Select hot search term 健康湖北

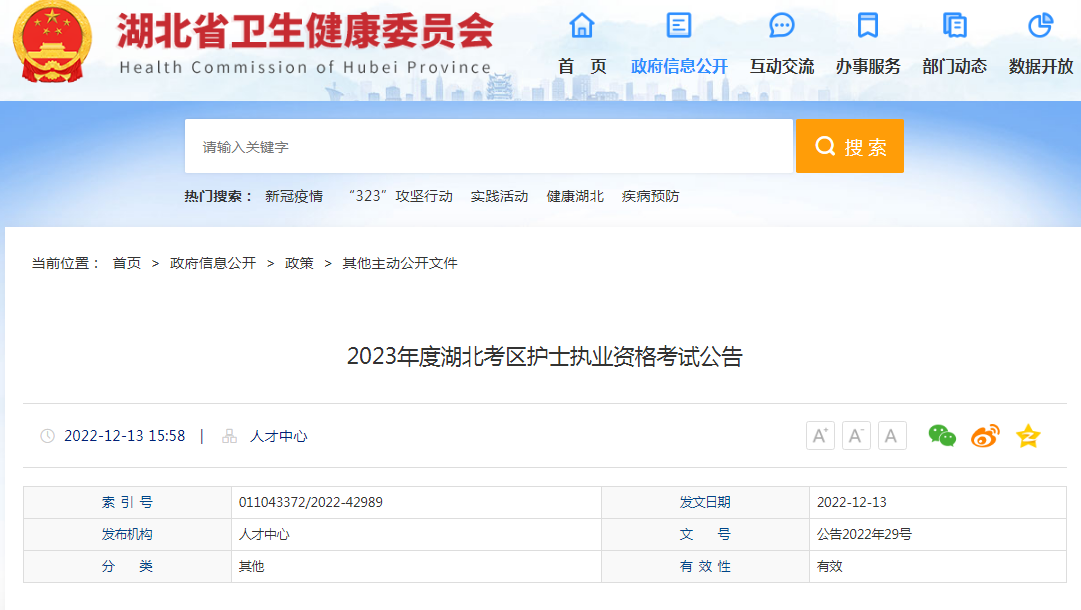pyautogui.click(x=575, y=197)
